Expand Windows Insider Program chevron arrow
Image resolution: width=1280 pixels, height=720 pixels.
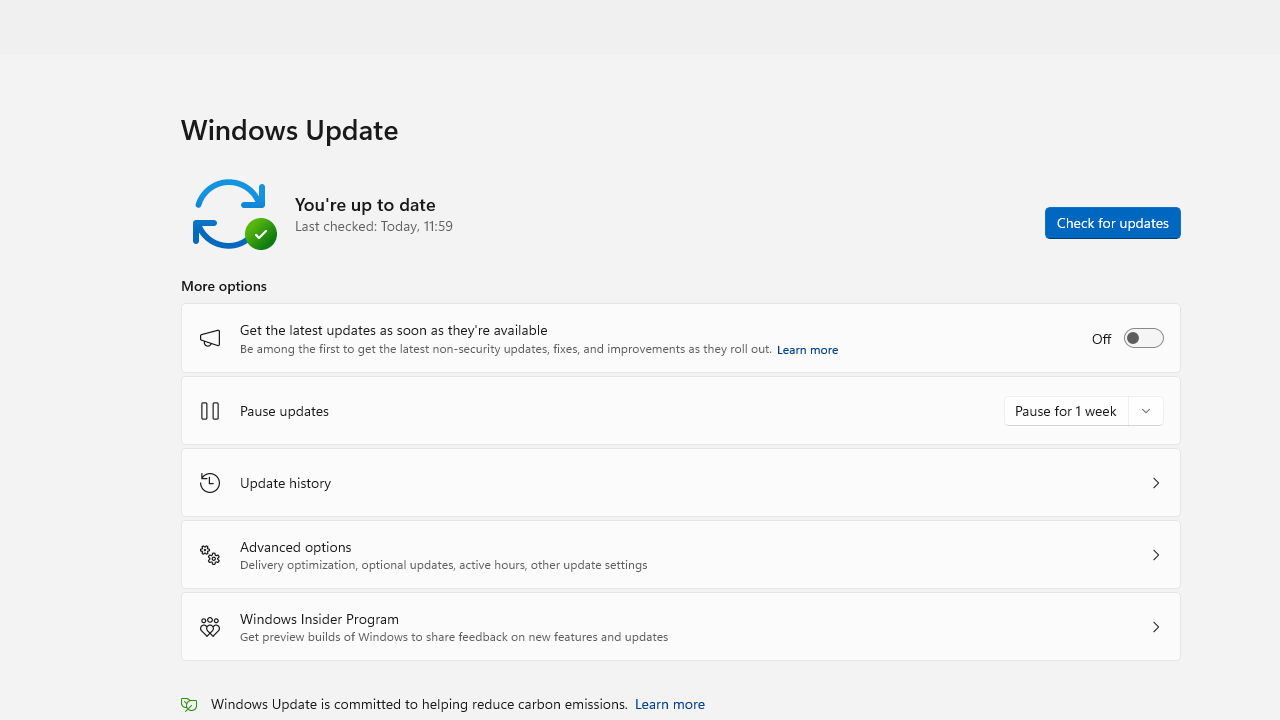1155,627
